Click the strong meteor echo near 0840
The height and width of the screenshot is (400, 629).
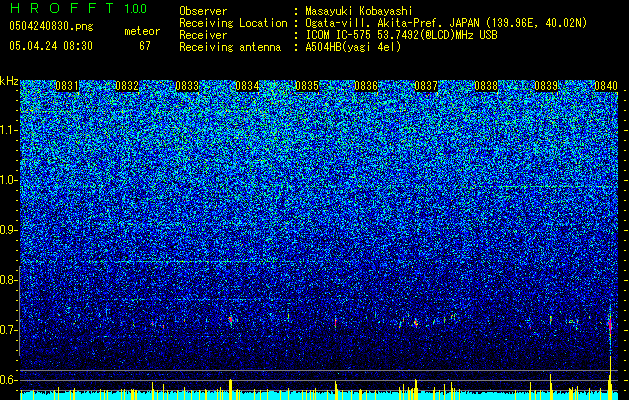click(x=610, y=324)
